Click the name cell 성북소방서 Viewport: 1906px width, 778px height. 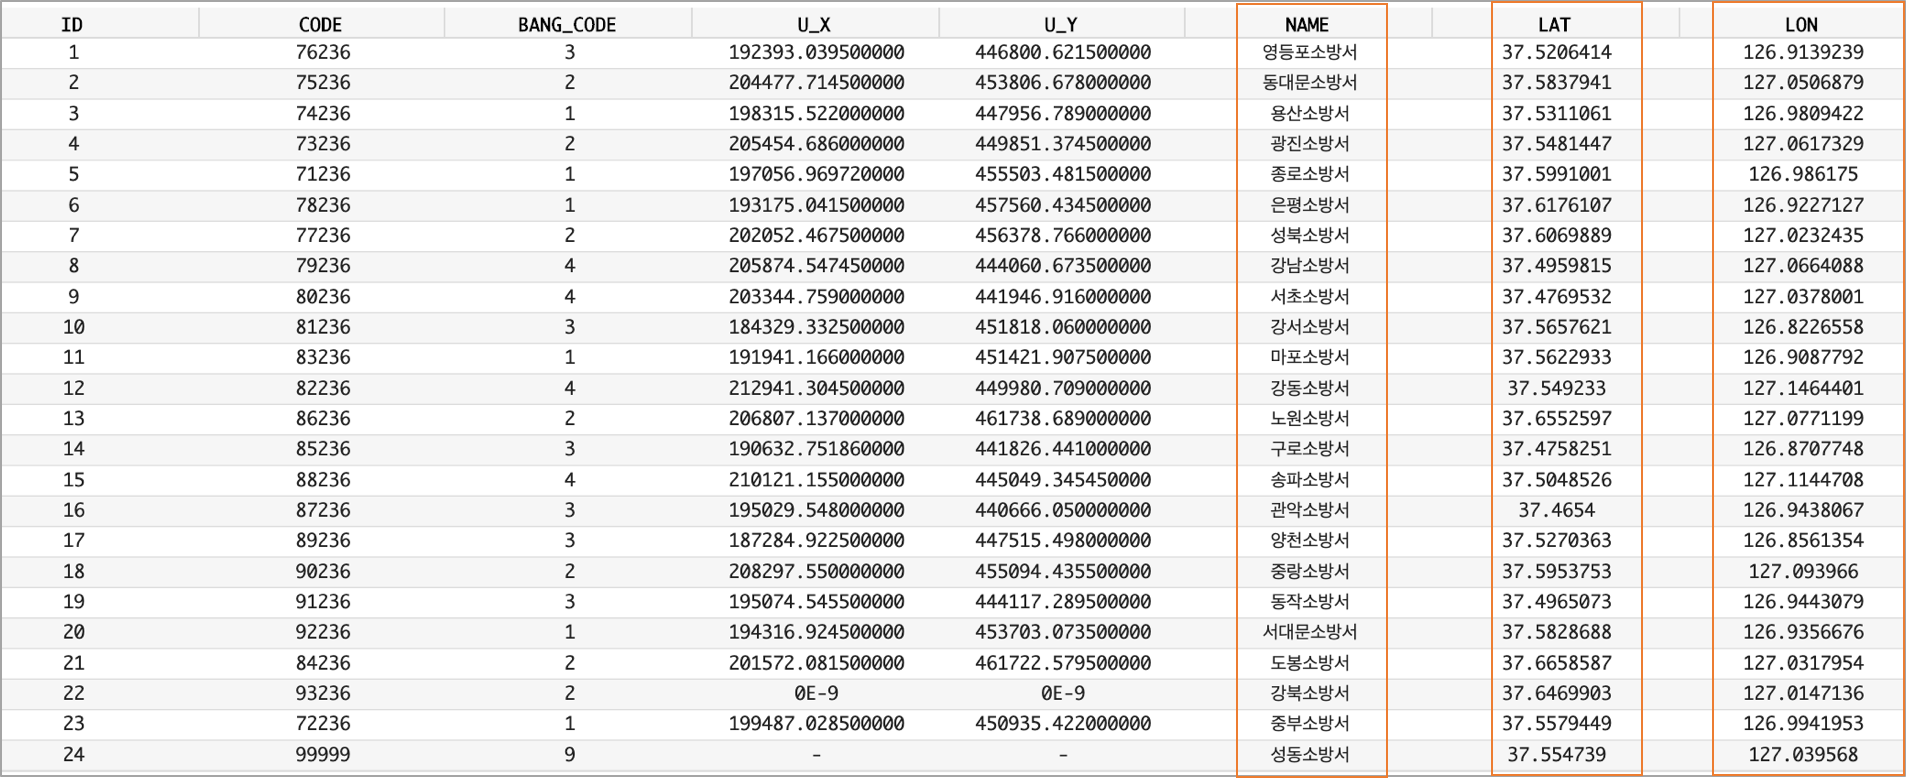point(1310,235)
